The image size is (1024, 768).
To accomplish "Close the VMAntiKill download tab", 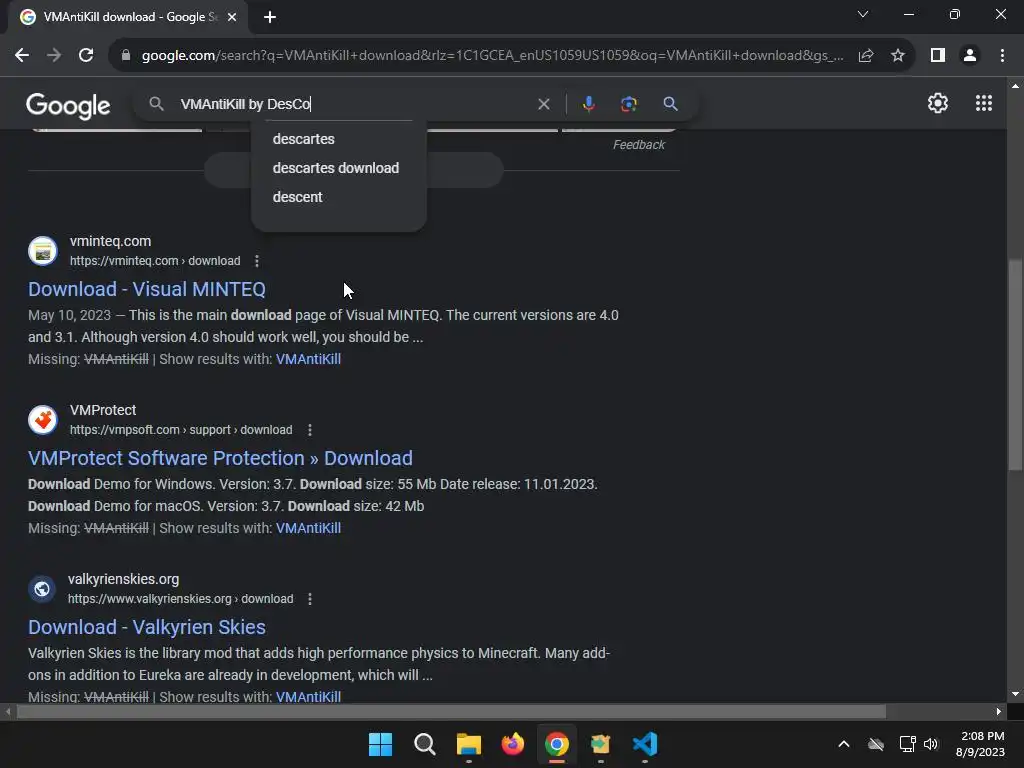I will point(232,17).
